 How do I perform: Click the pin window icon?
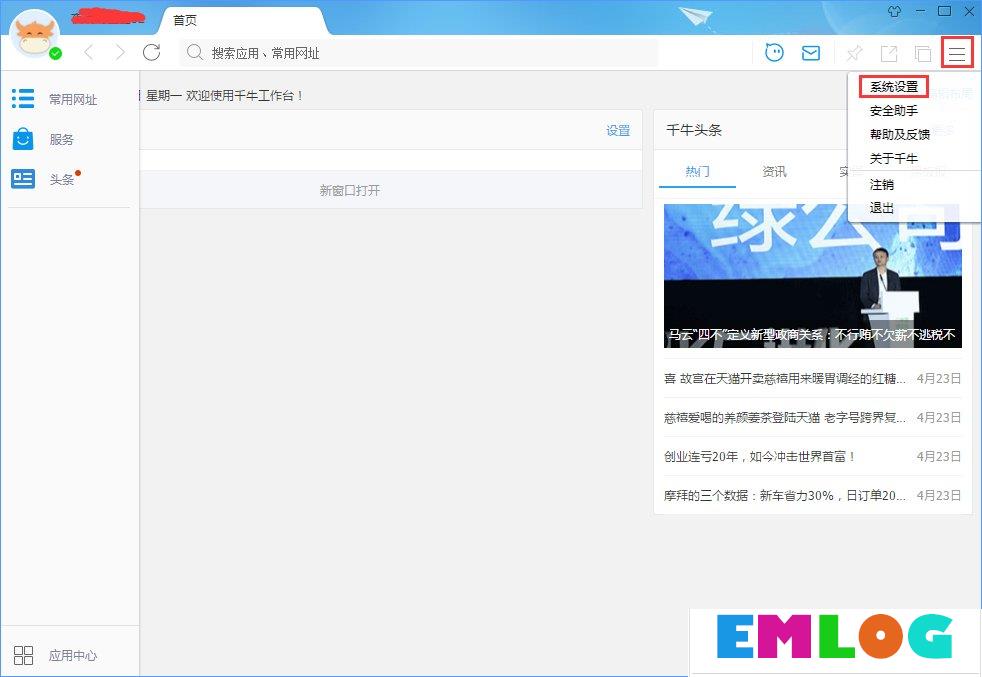click(854, 53)
